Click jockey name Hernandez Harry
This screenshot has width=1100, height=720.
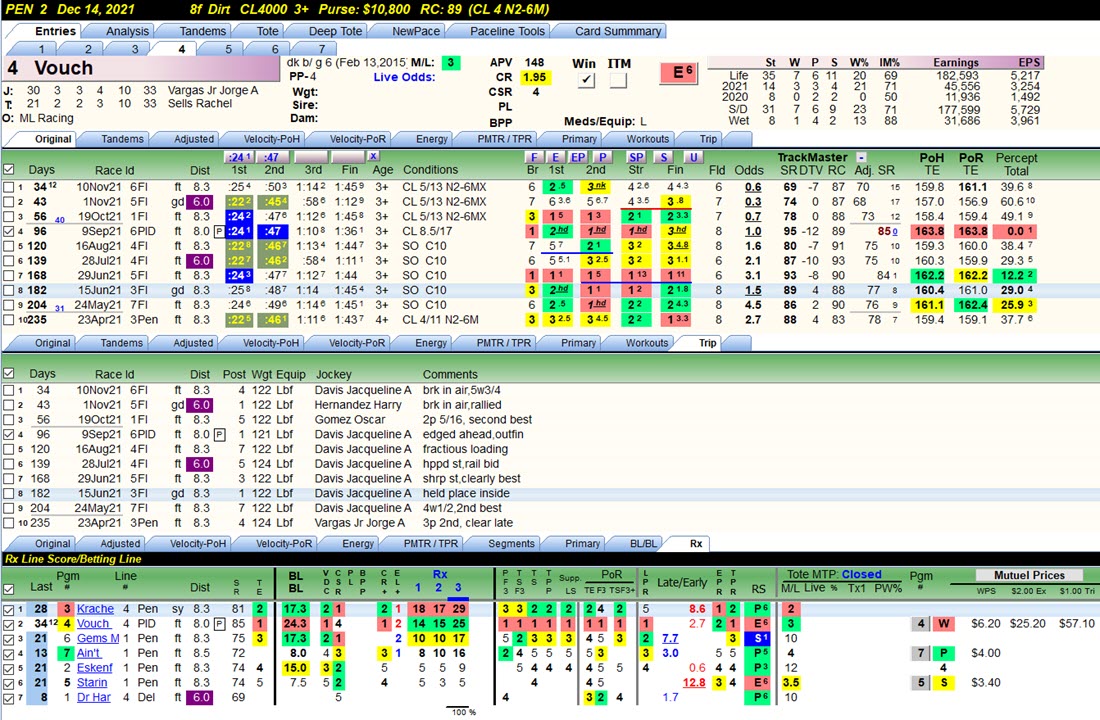click(358, 405)
